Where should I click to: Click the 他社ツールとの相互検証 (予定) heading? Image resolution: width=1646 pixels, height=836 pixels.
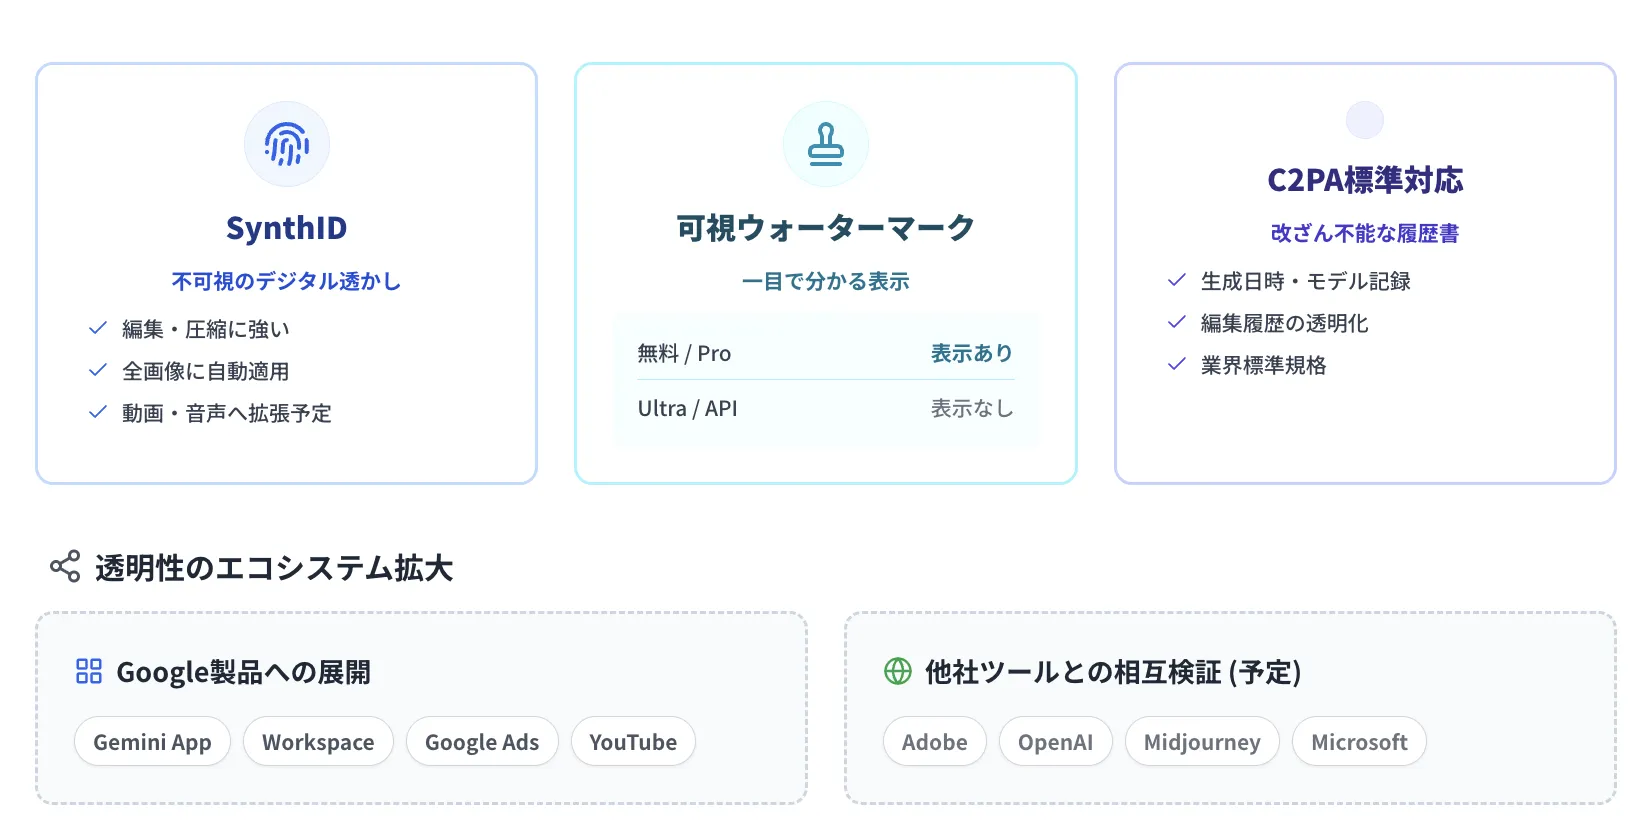1113,672
